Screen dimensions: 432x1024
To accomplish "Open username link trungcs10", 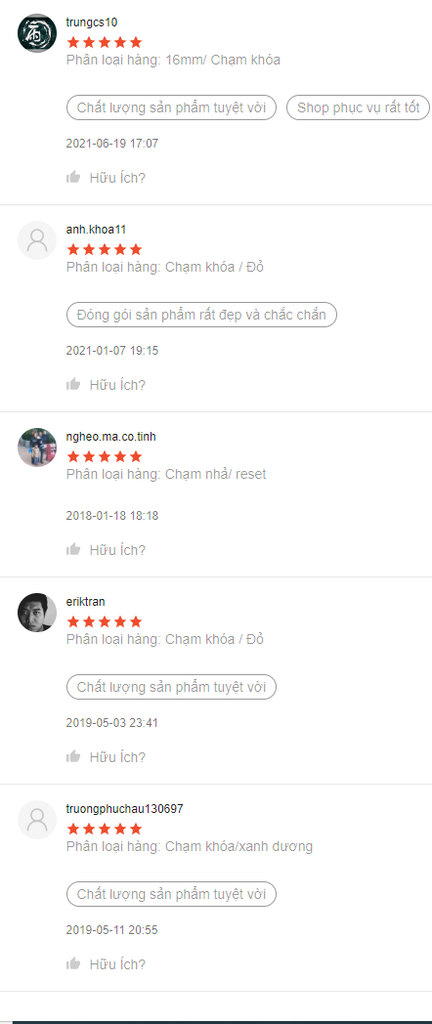I will click(92, 22).
